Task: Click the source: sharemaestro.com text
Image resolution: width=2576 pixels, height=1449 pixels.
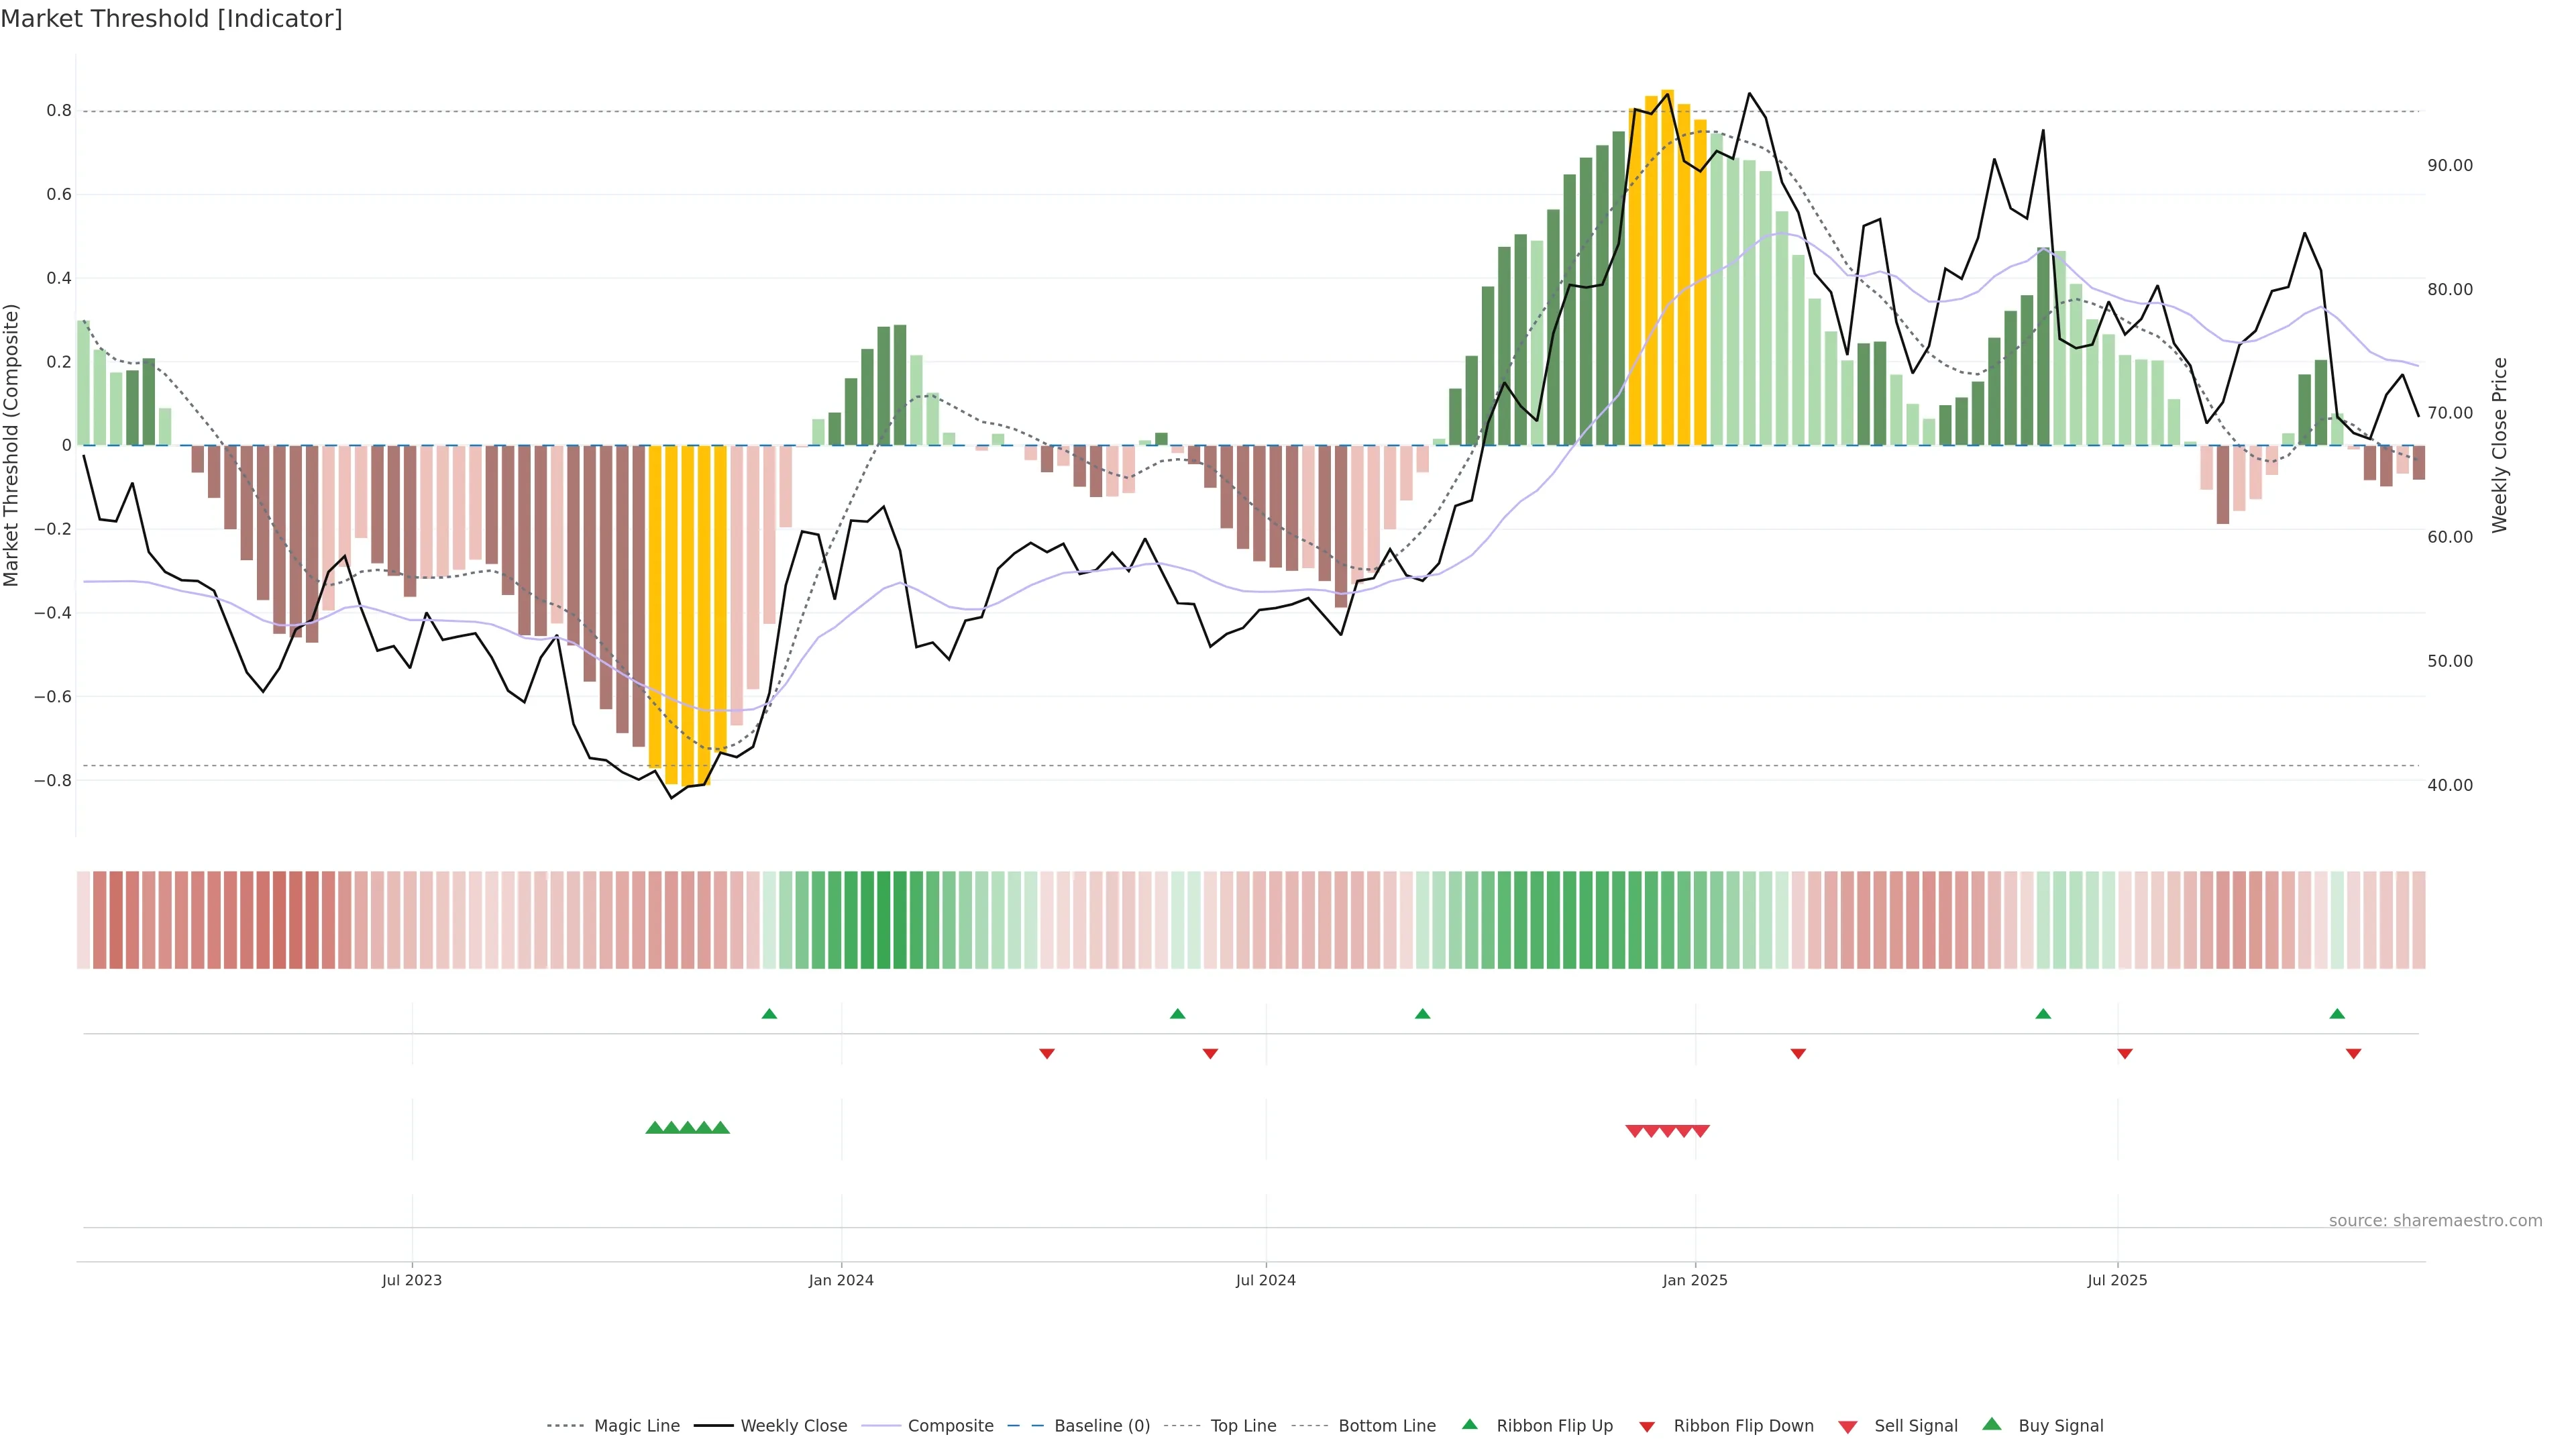Action: tap(2435, 1221)
